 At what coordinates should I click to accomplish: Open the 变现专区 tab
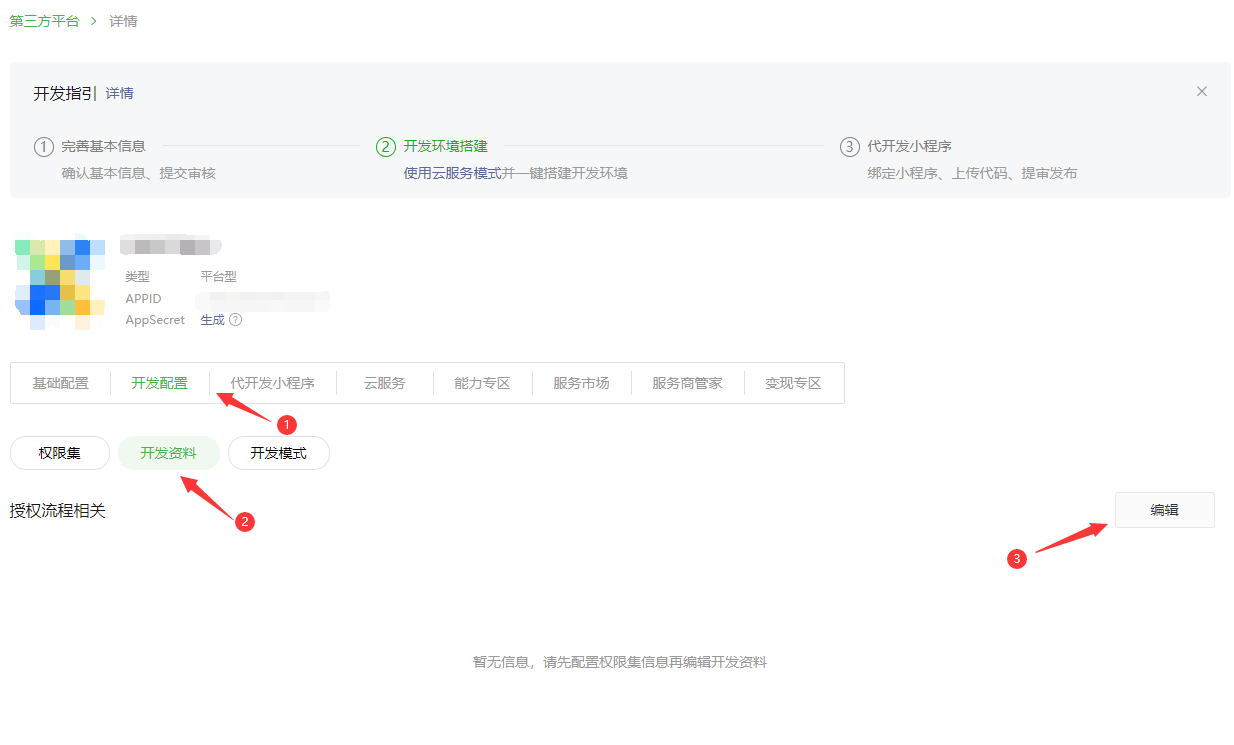coord(793,383)
